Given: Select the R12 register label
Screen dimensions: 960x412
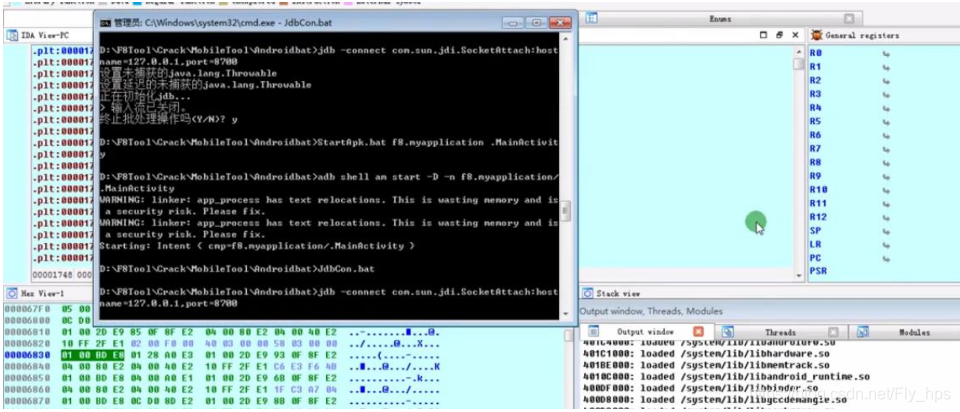Looking at the screenshot, I should [x=818, y=217].
